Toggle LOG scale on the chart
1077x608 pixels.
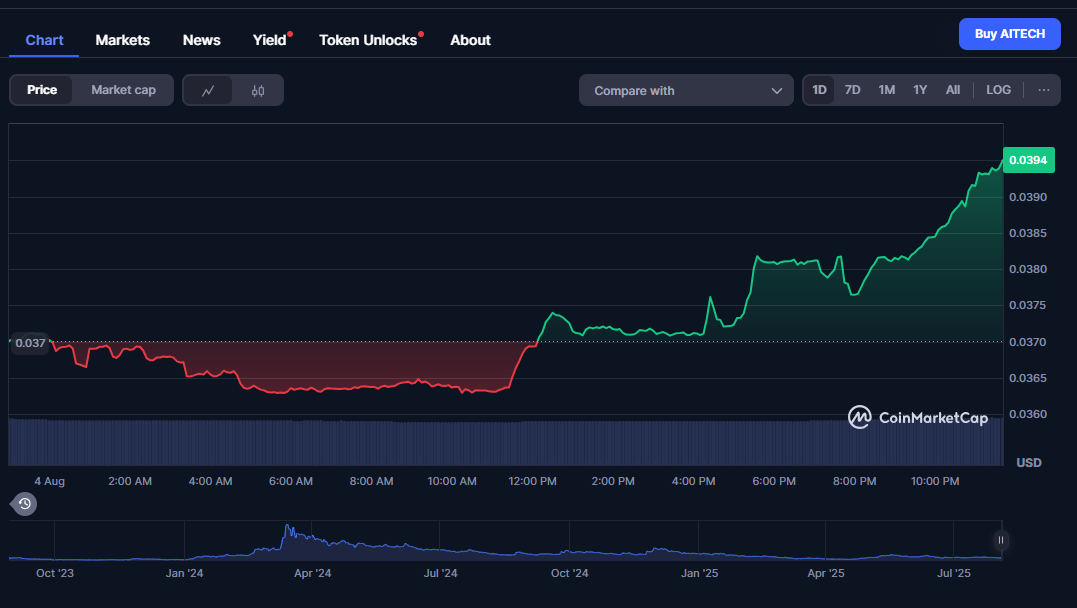(998, 90)
